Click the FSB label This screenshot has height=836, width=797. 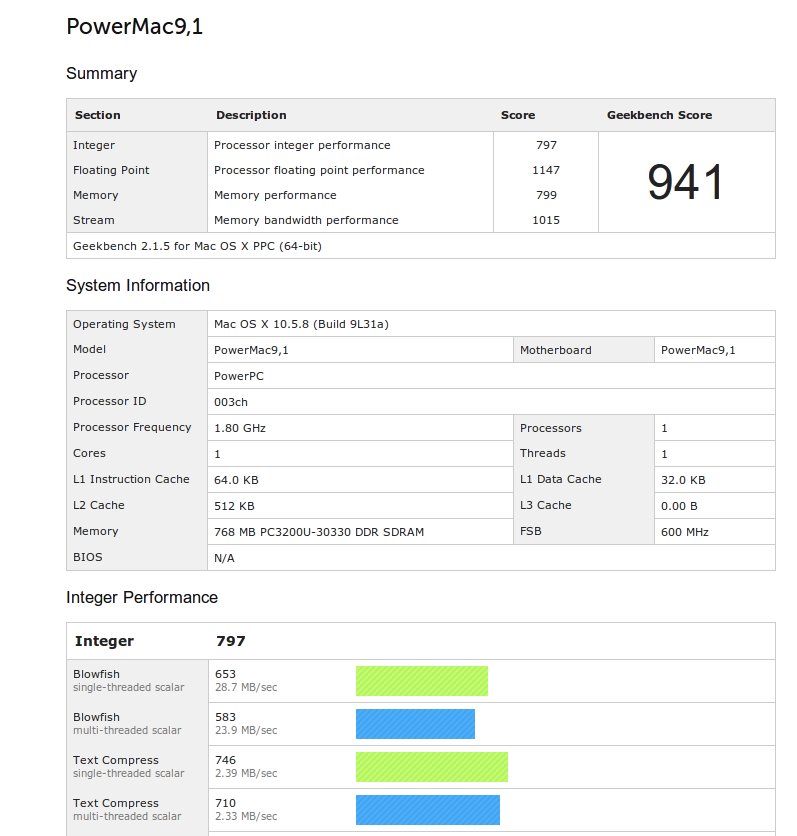(x=530, y=531)
